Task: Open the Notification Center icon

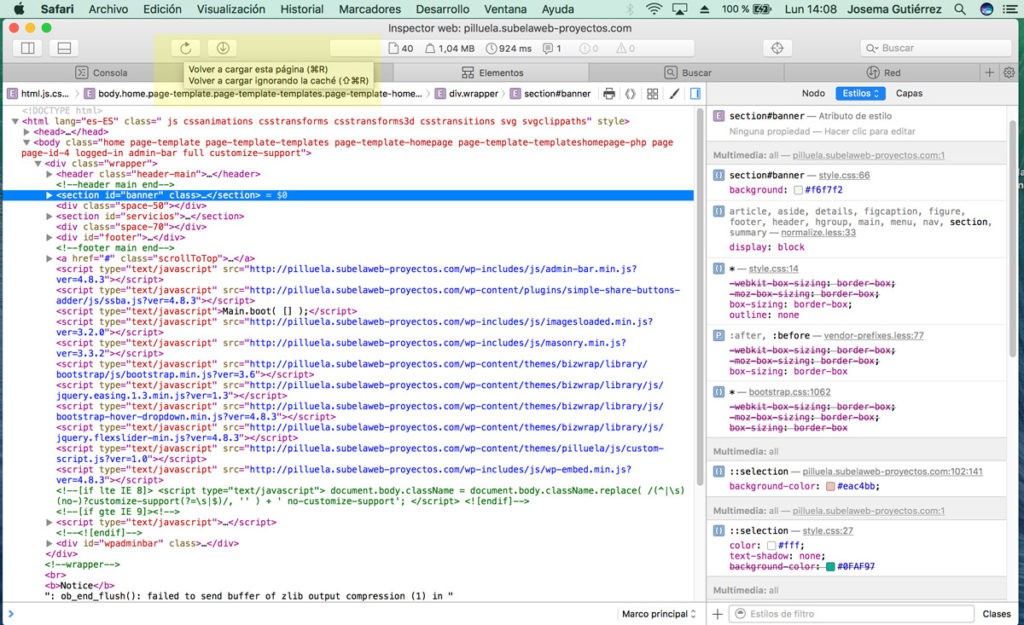Action: (x=1010, y=9)
